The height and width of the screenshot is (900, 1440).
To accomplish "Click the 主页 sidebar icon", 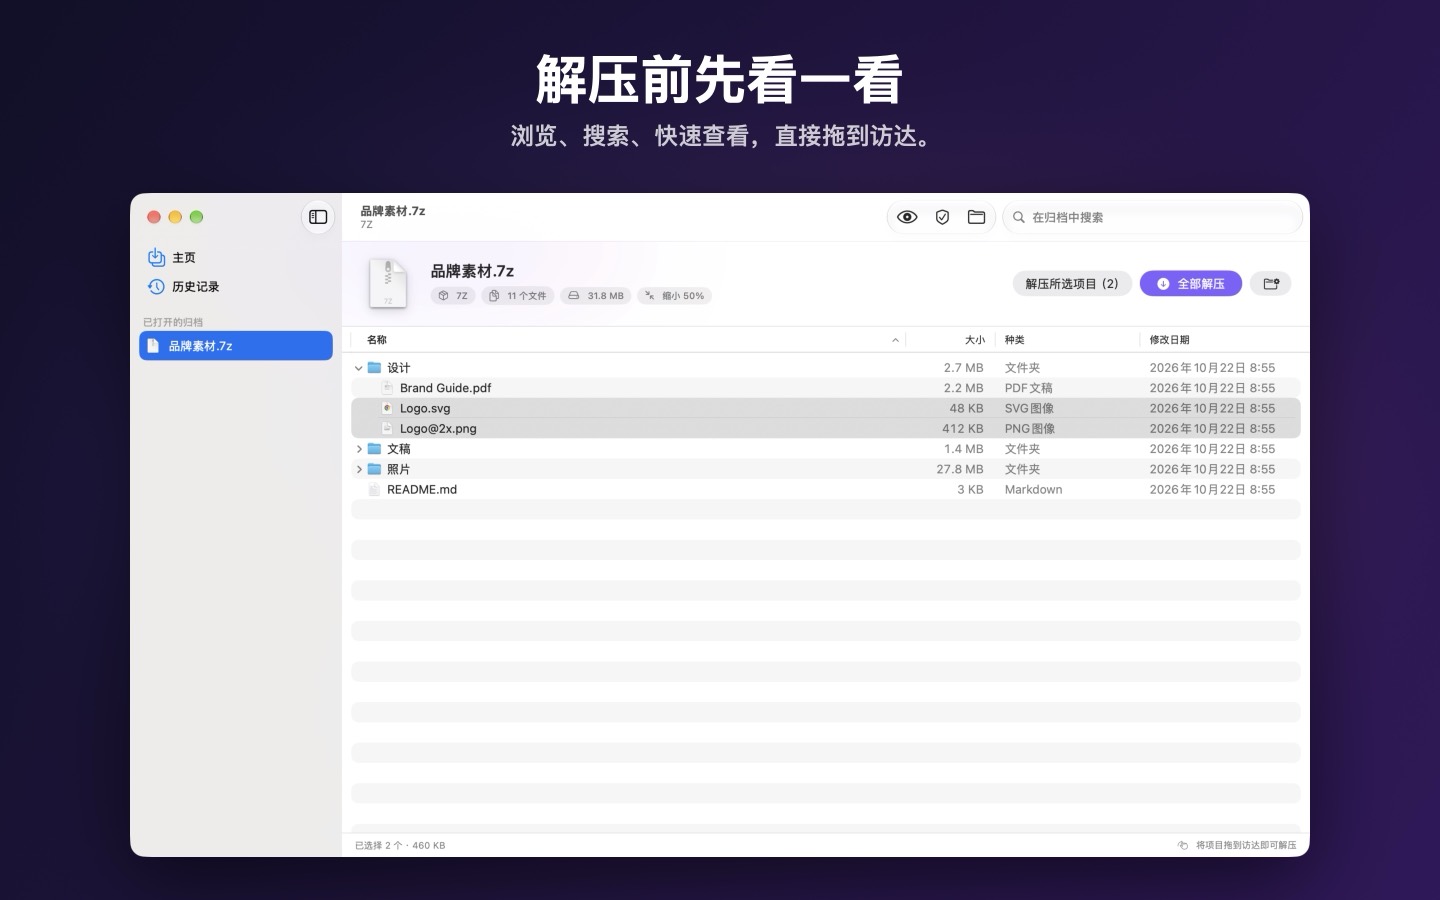I will pyautogui.click(x=156, y=258).
